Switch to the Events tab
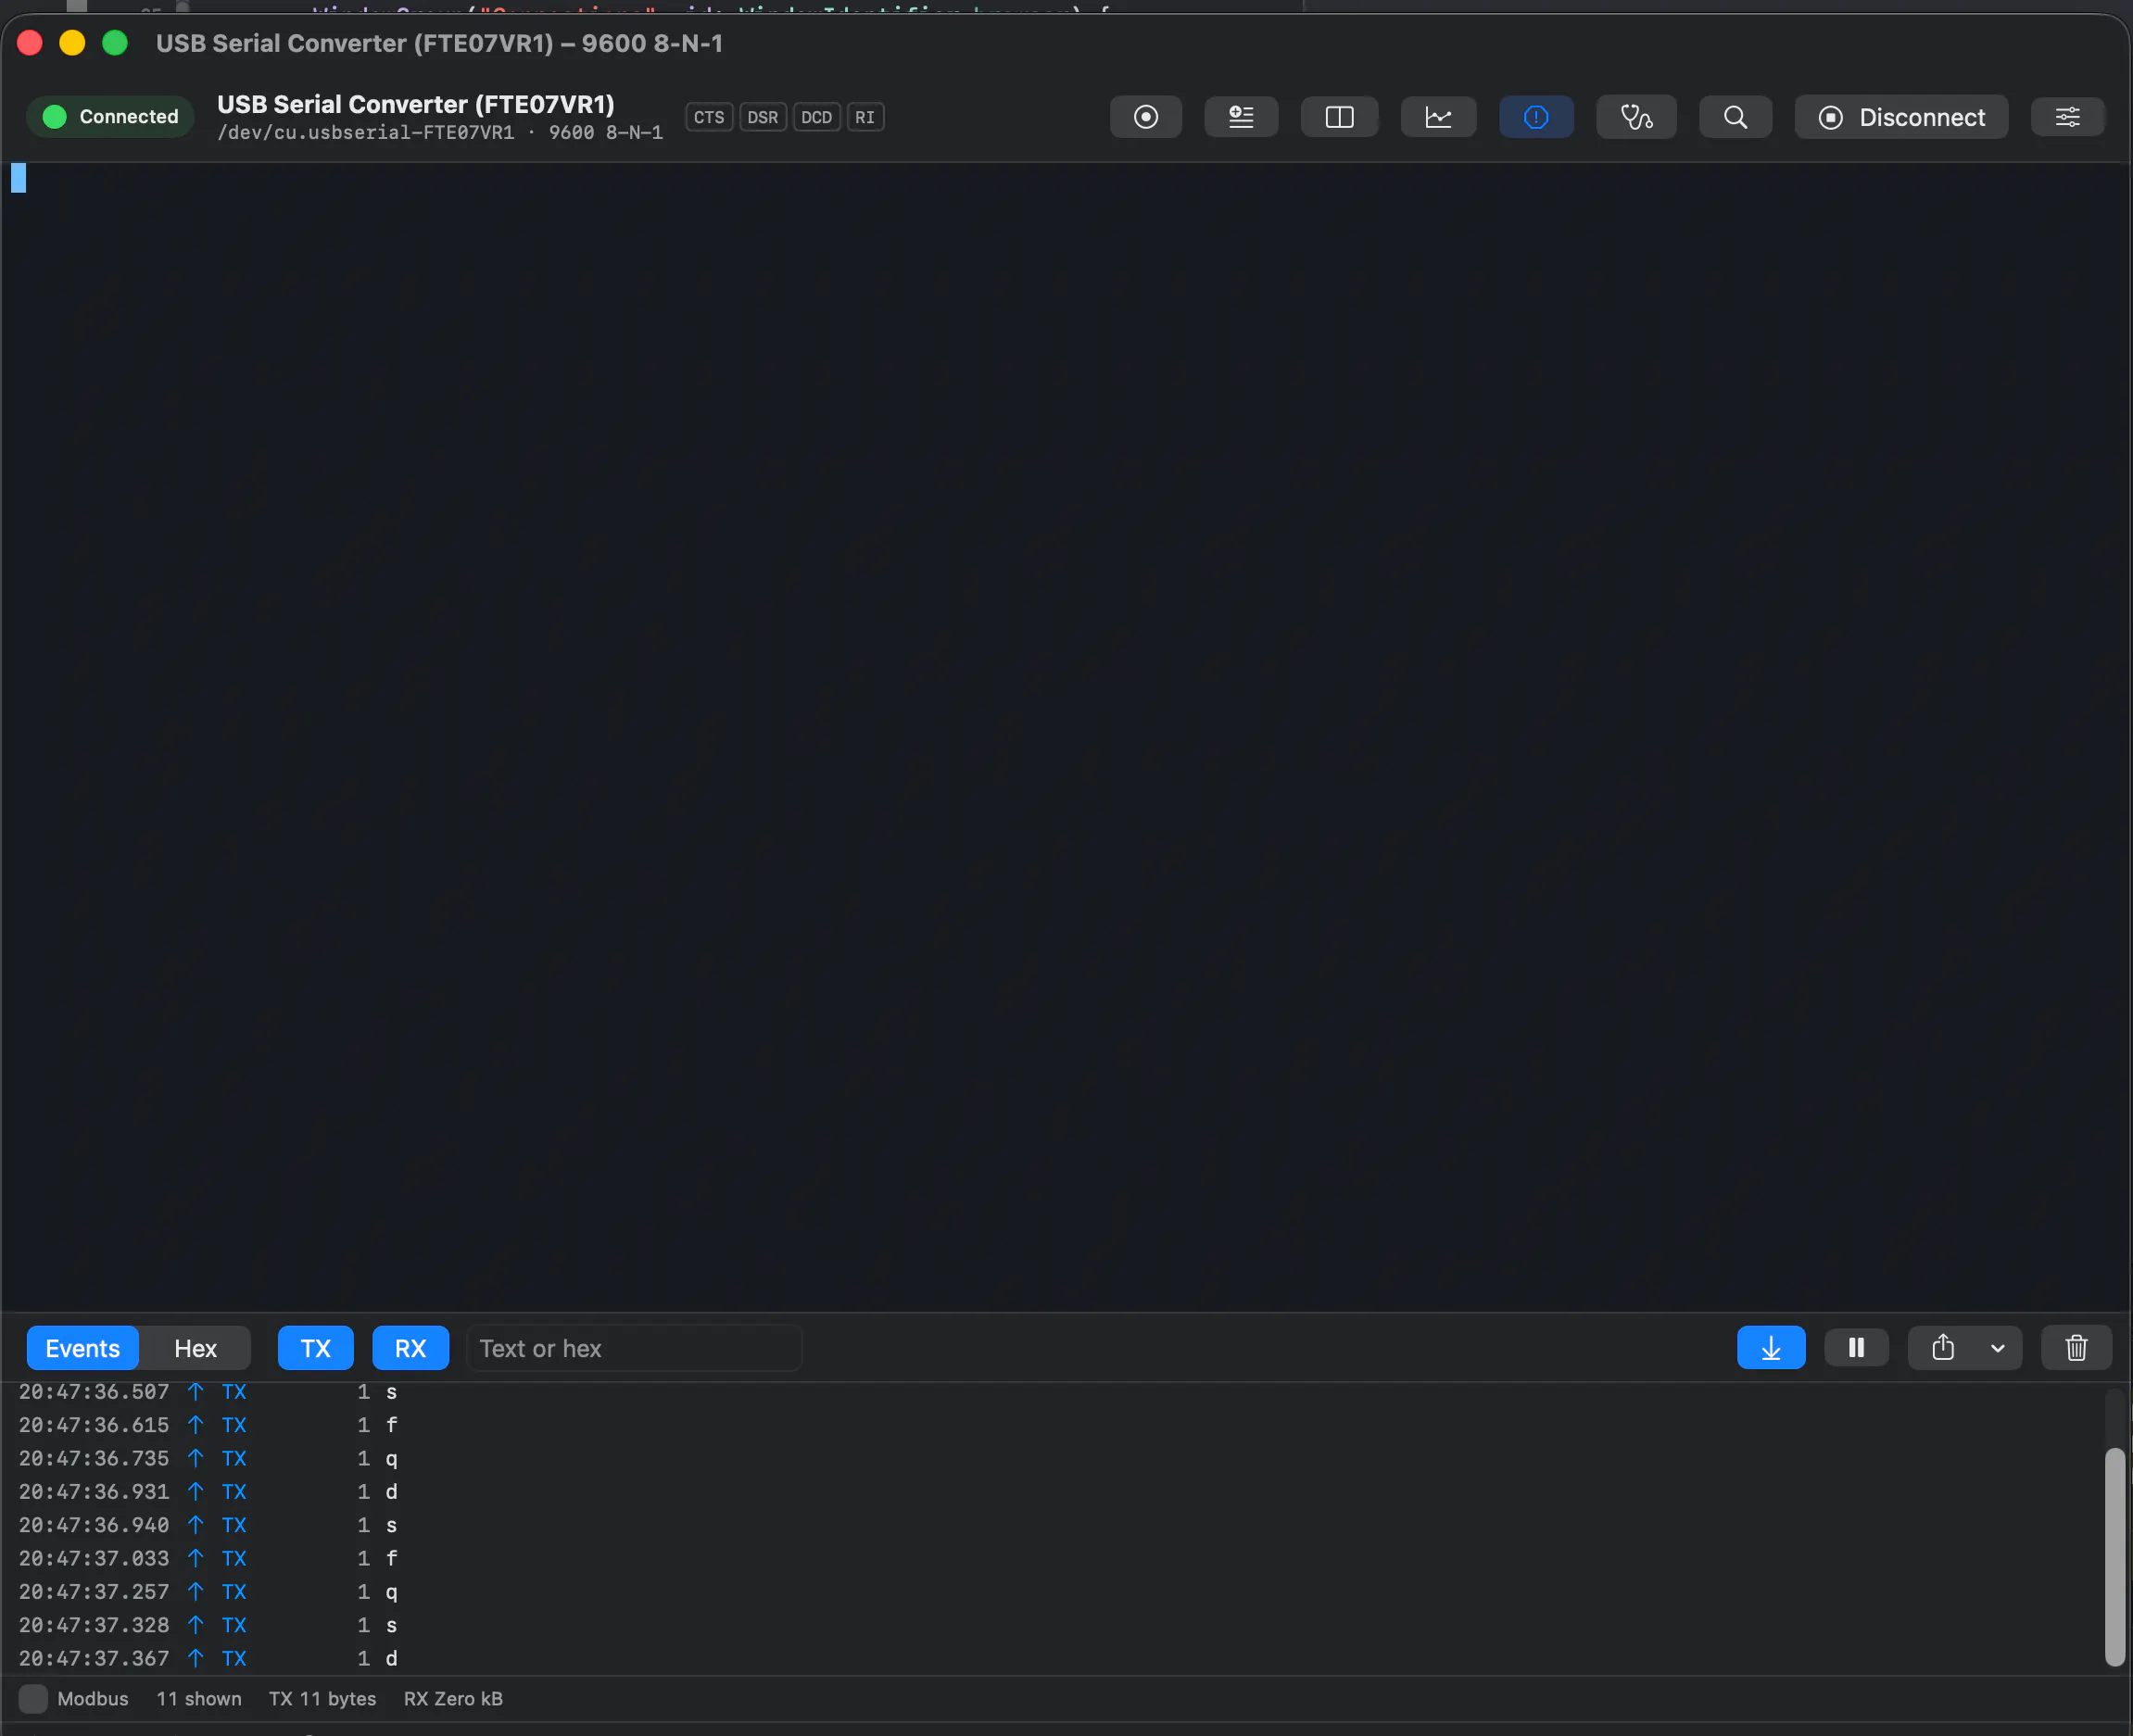Viewport: 2133px width, 1736px height. pyautogui.click(x=83, y=1348)
